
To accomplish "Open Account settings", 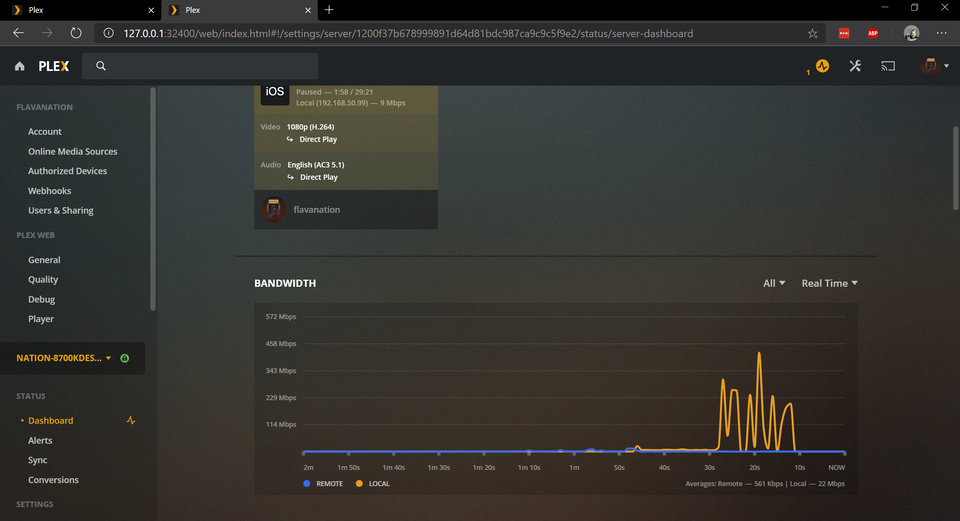I will click(45, 132).
